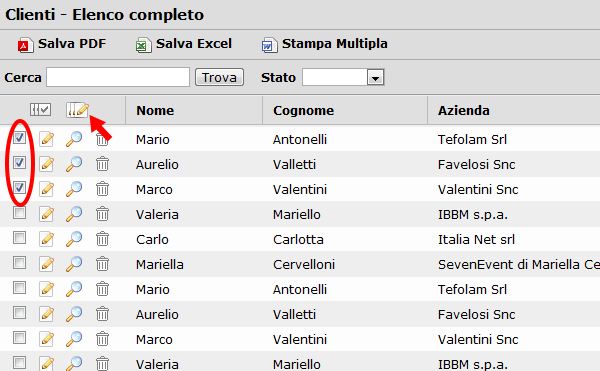The image size is (600, 371).
Task: Uncheck the checkbox for Marco Valentini's first row
Action: [x=20, y=187]
